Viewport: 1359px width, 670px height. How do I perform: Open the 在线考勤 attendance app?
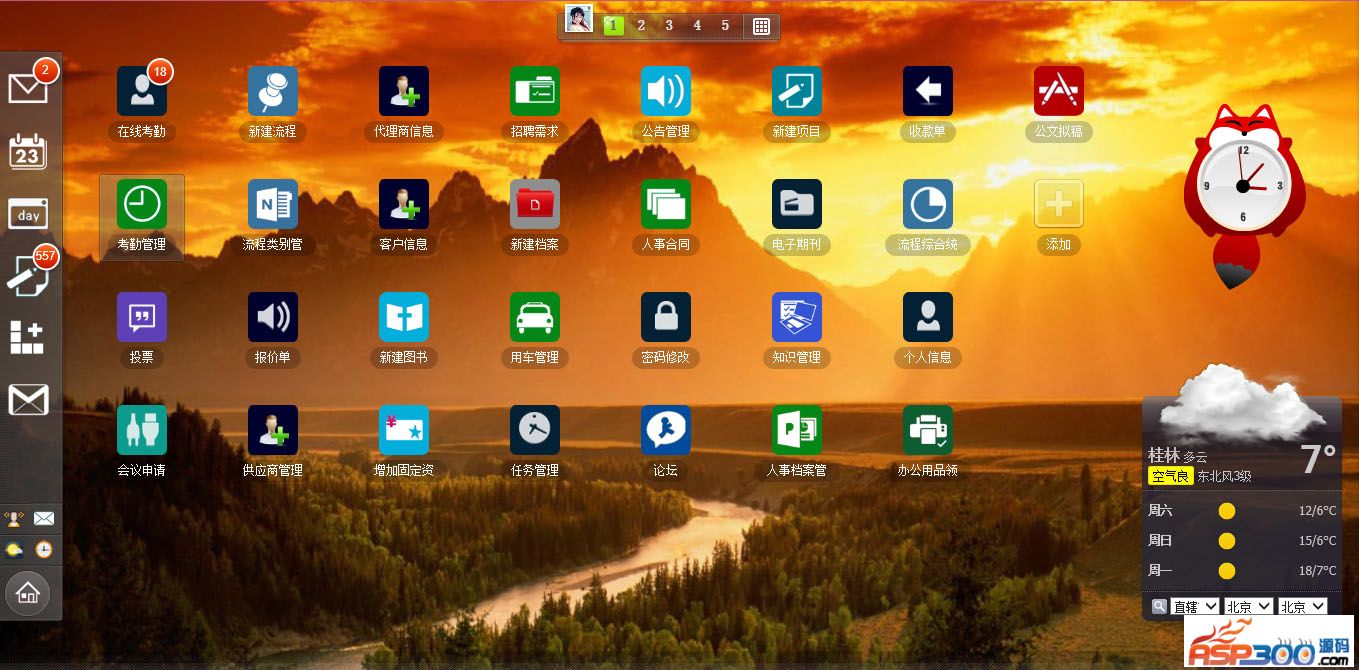(142, 91)
